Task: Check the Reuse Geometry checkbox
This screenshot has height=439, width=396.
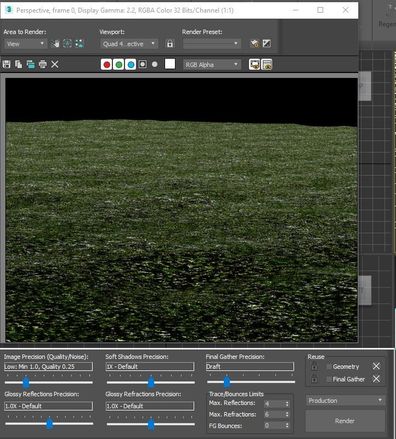Action: coord(329,367)
